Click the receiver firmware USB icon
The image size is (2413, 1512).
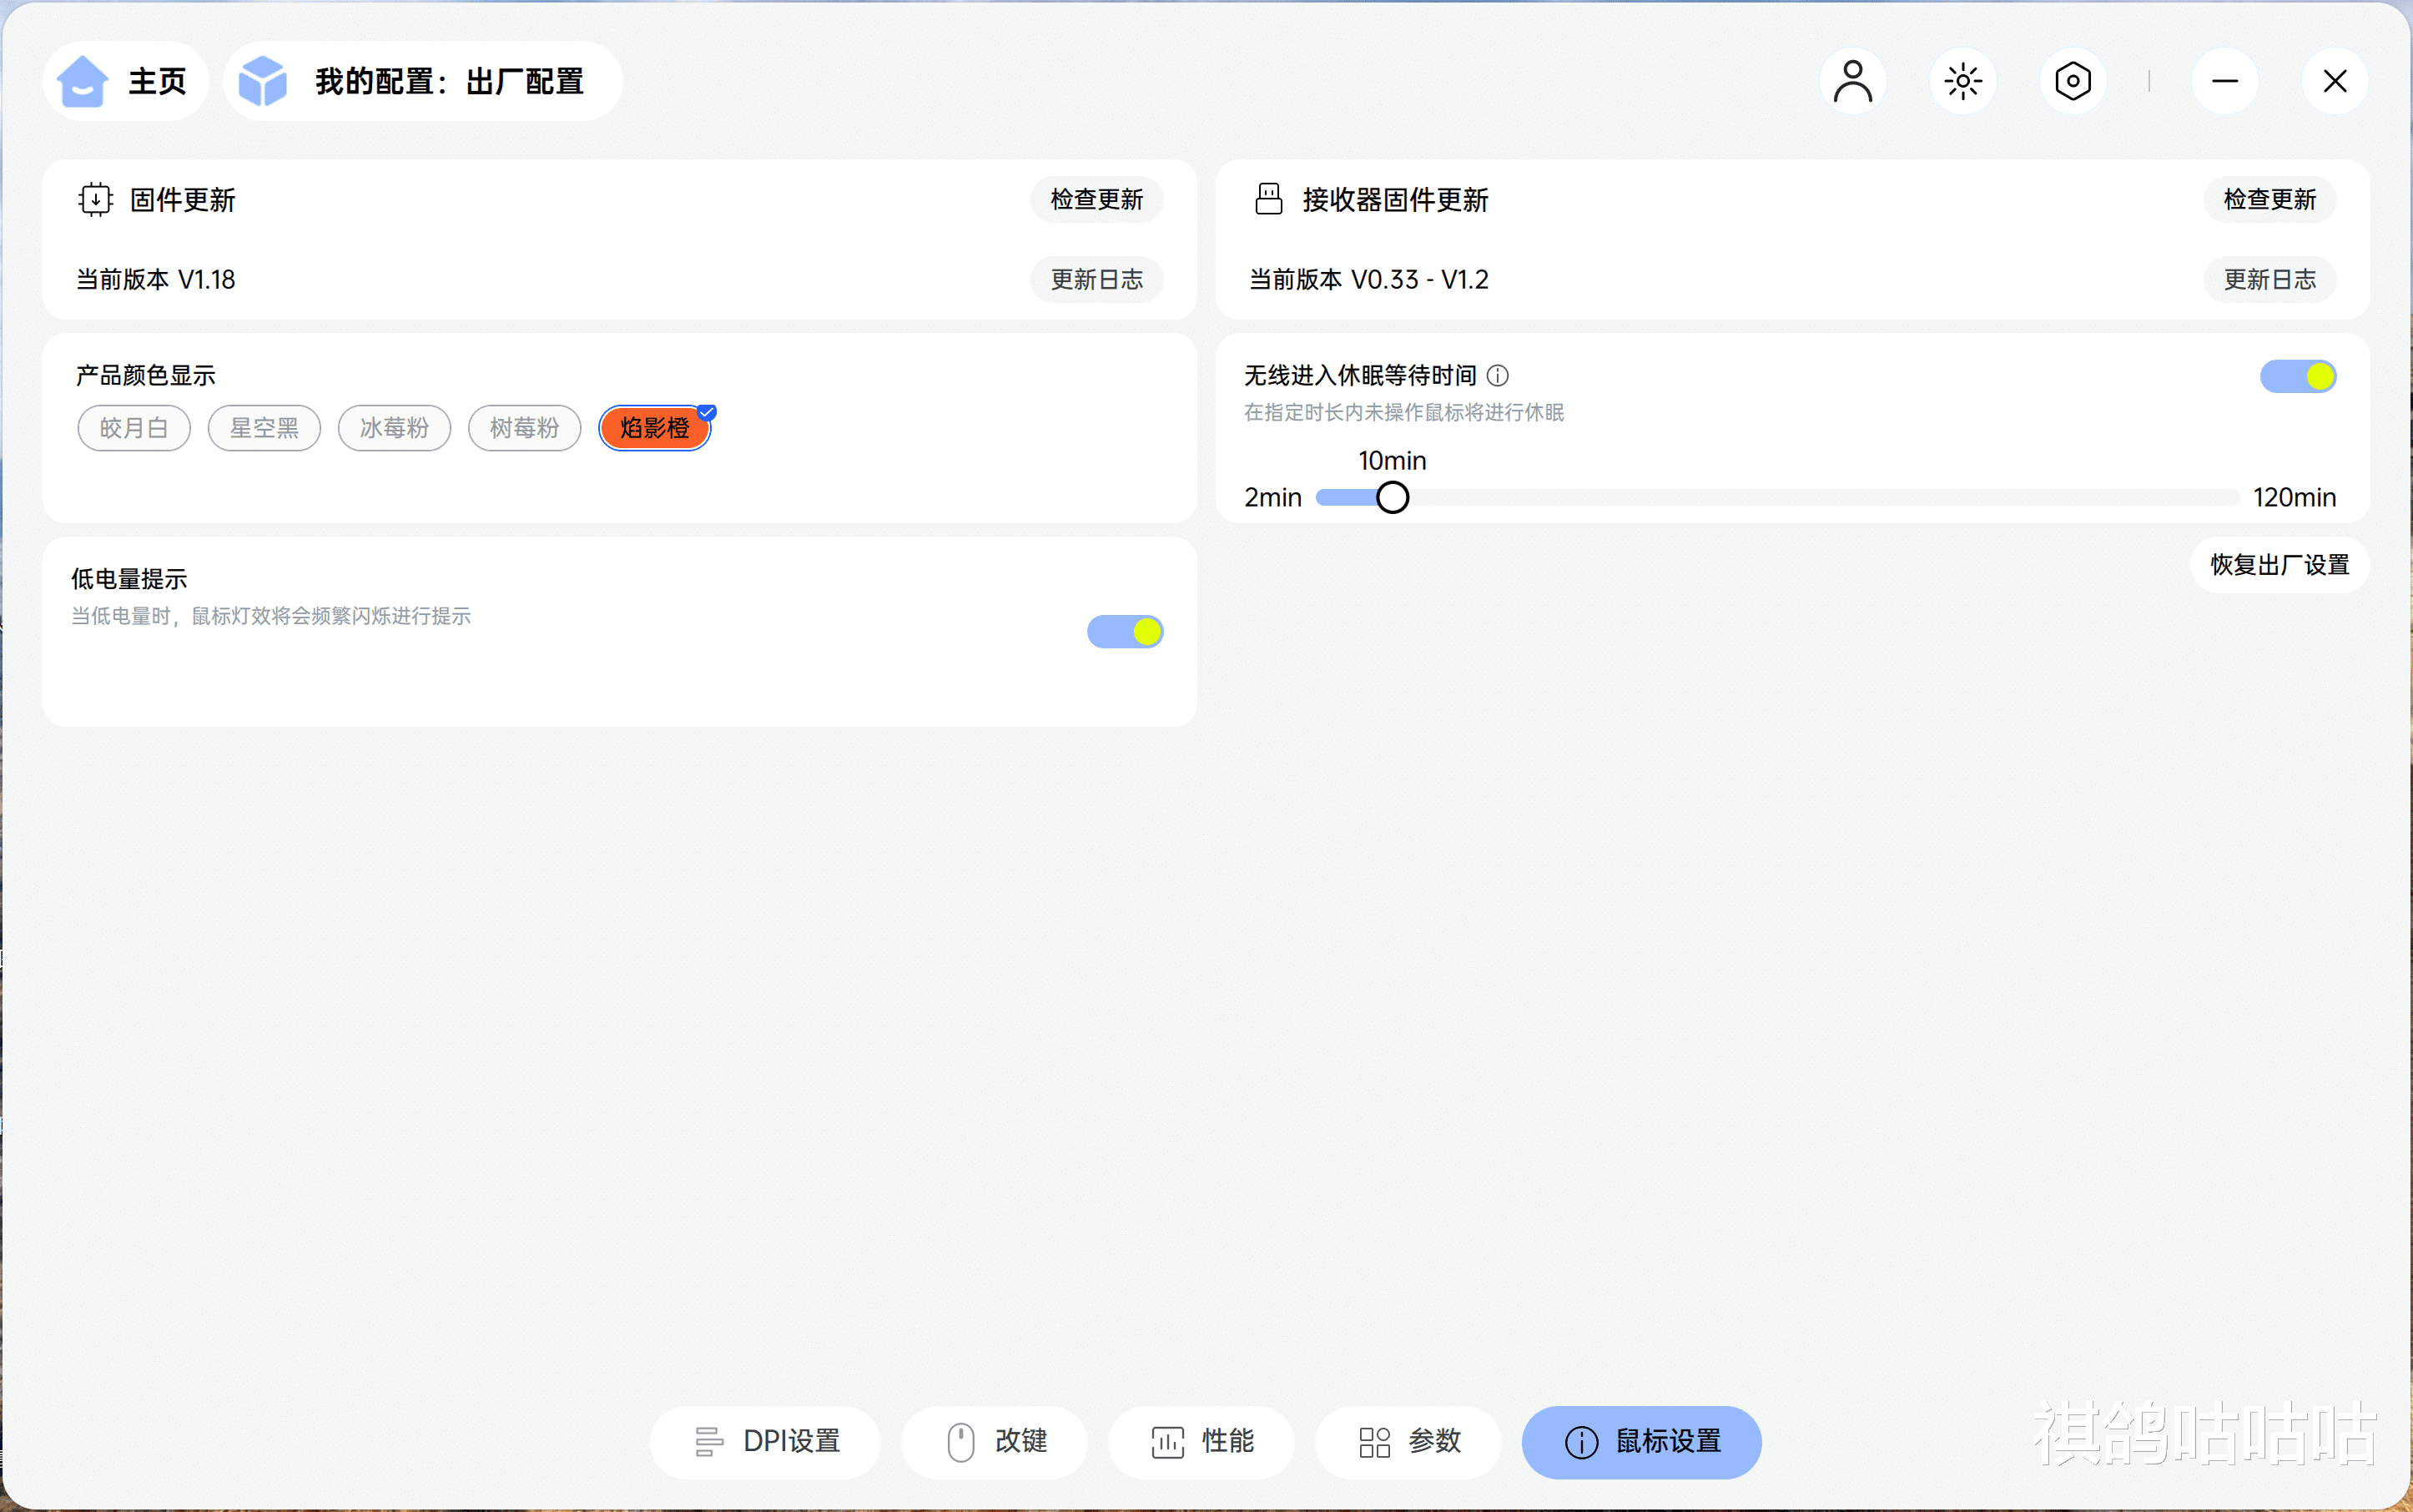(1268, 199)
